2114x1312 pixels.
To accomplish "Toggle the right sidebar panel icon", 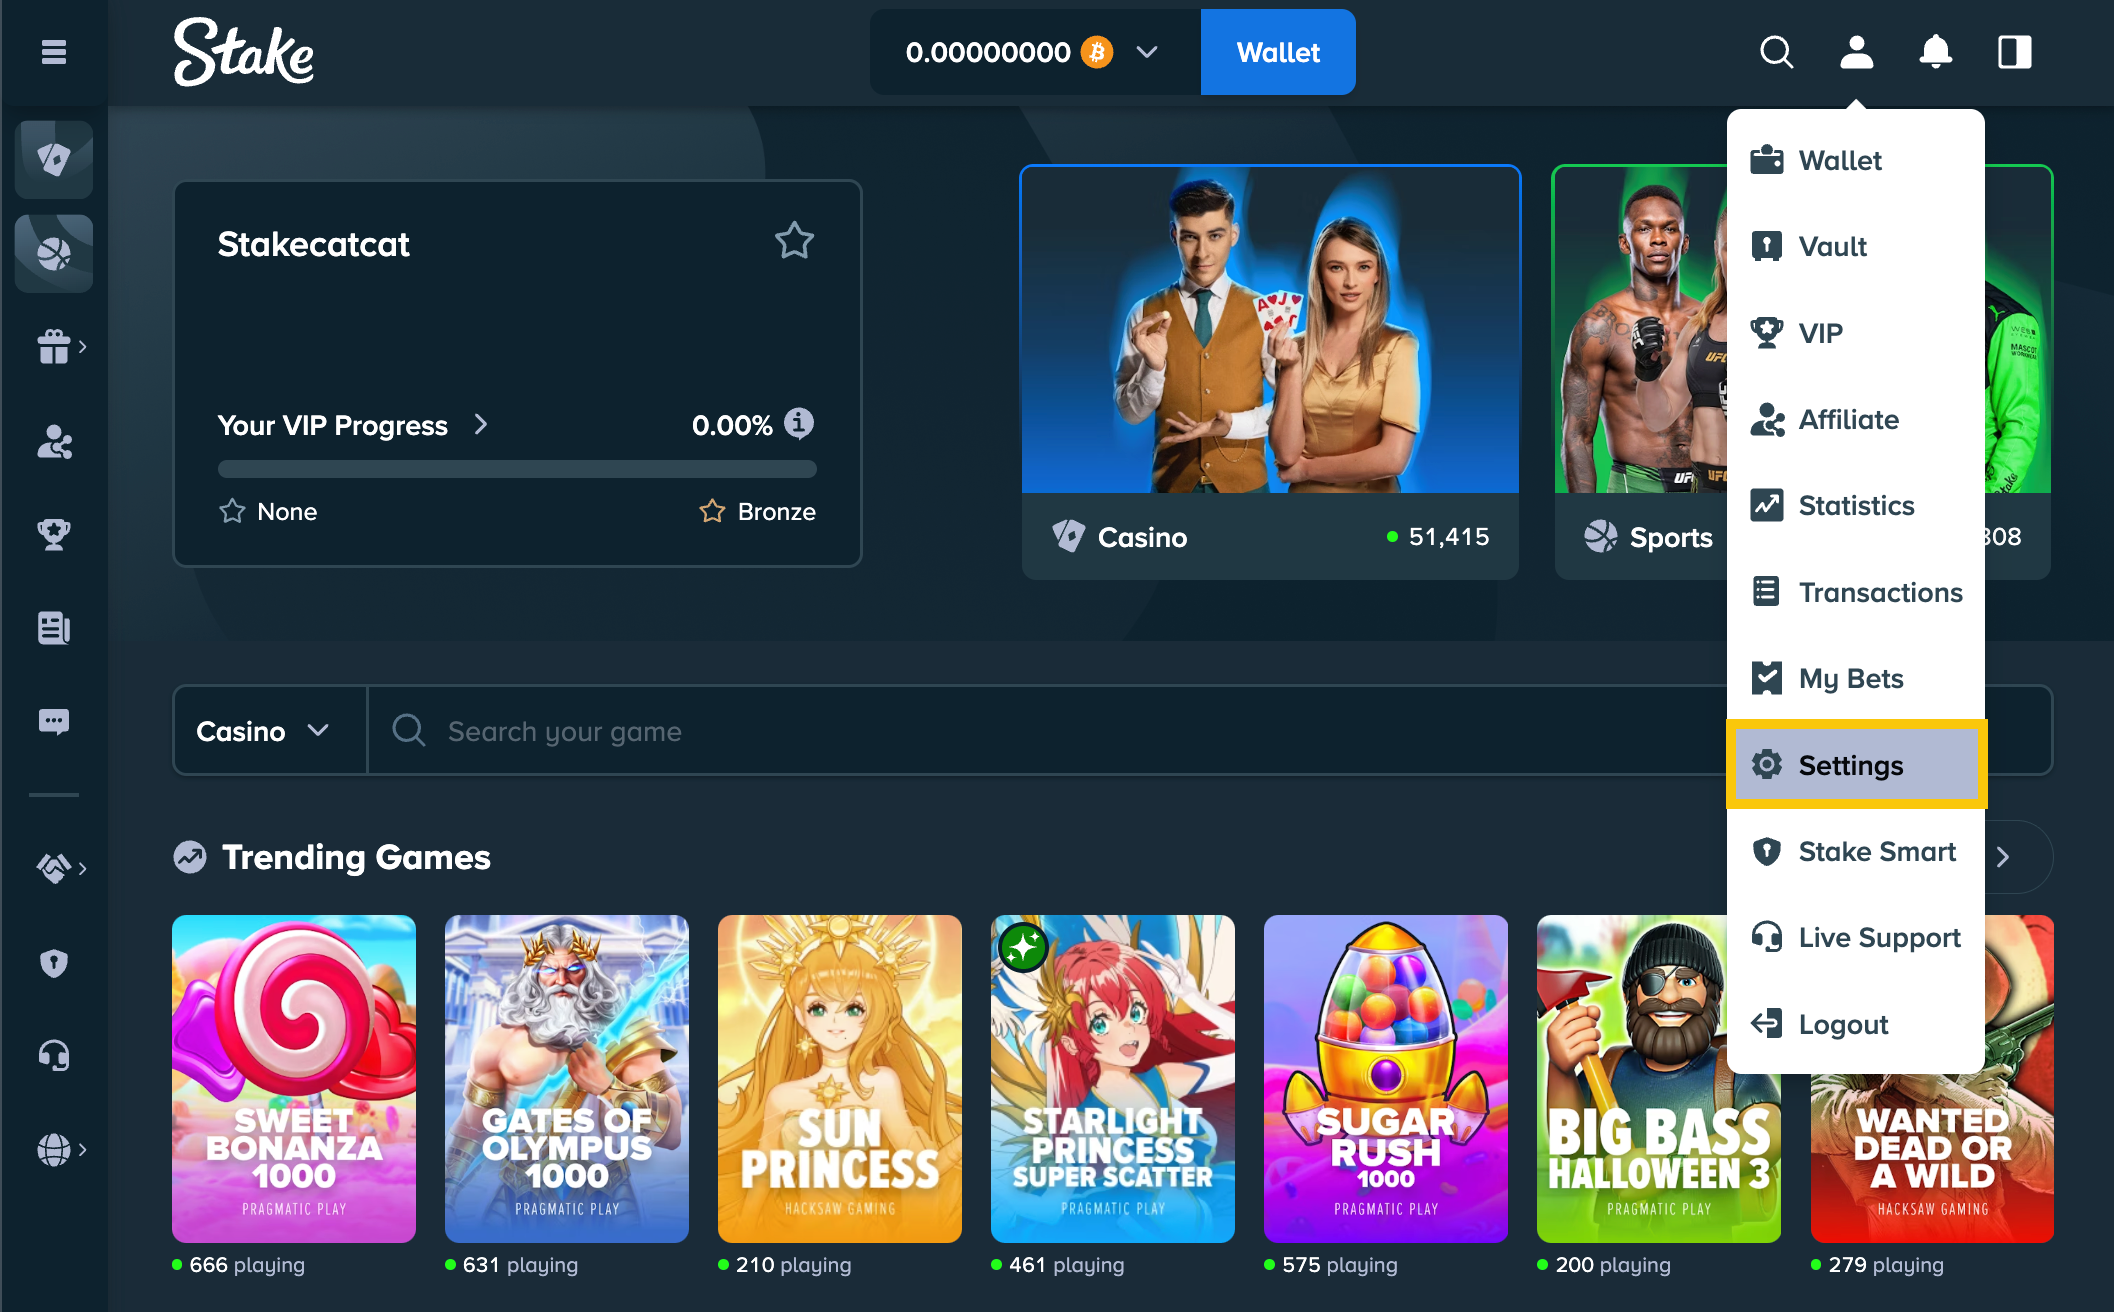I will point(2014,52).
